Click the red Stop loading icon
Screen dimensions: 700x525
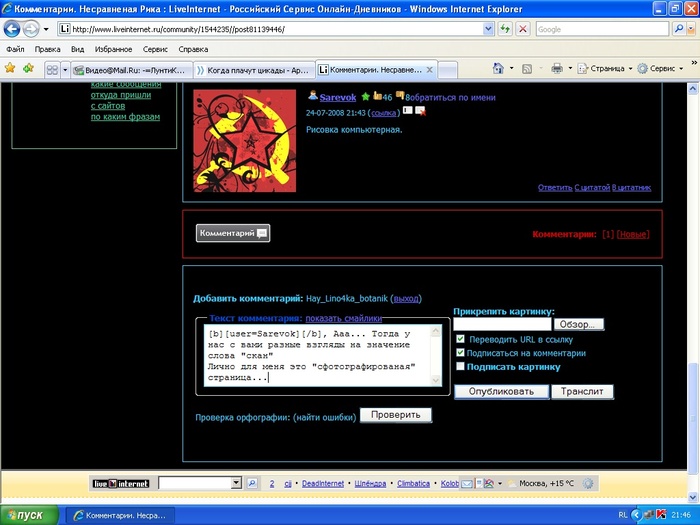click(523, 29)
